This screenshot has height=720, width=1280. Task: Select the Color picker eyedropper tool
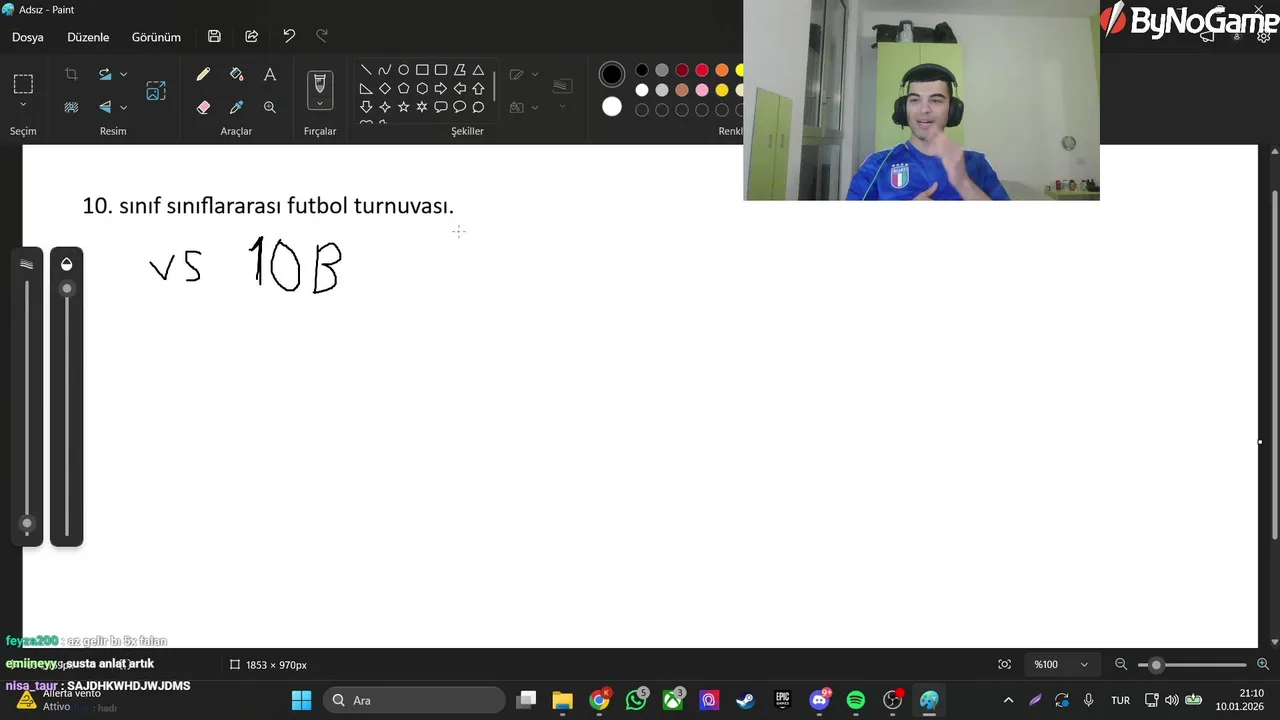[x=236, y=107]
